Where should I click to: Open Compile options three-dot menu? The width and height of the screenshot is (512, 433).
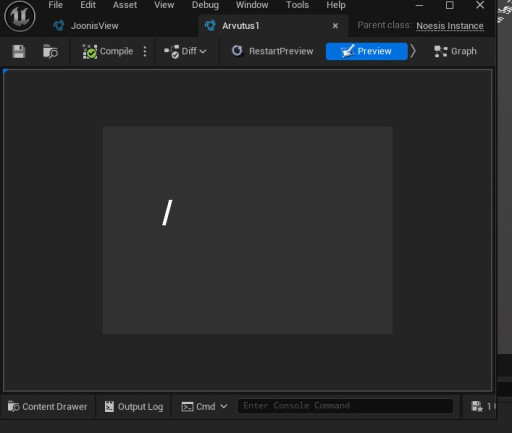click(145, 51)
